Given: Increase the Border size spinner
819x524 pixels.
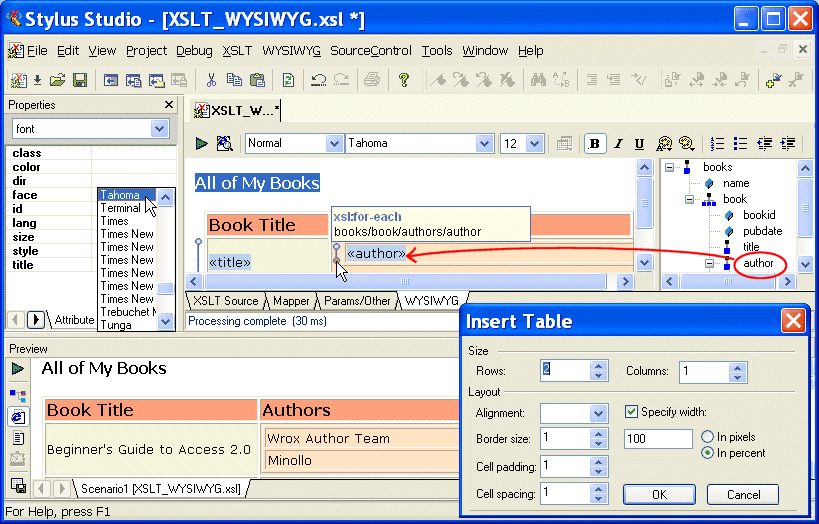Looking at the screenshot, I should 599,433.
